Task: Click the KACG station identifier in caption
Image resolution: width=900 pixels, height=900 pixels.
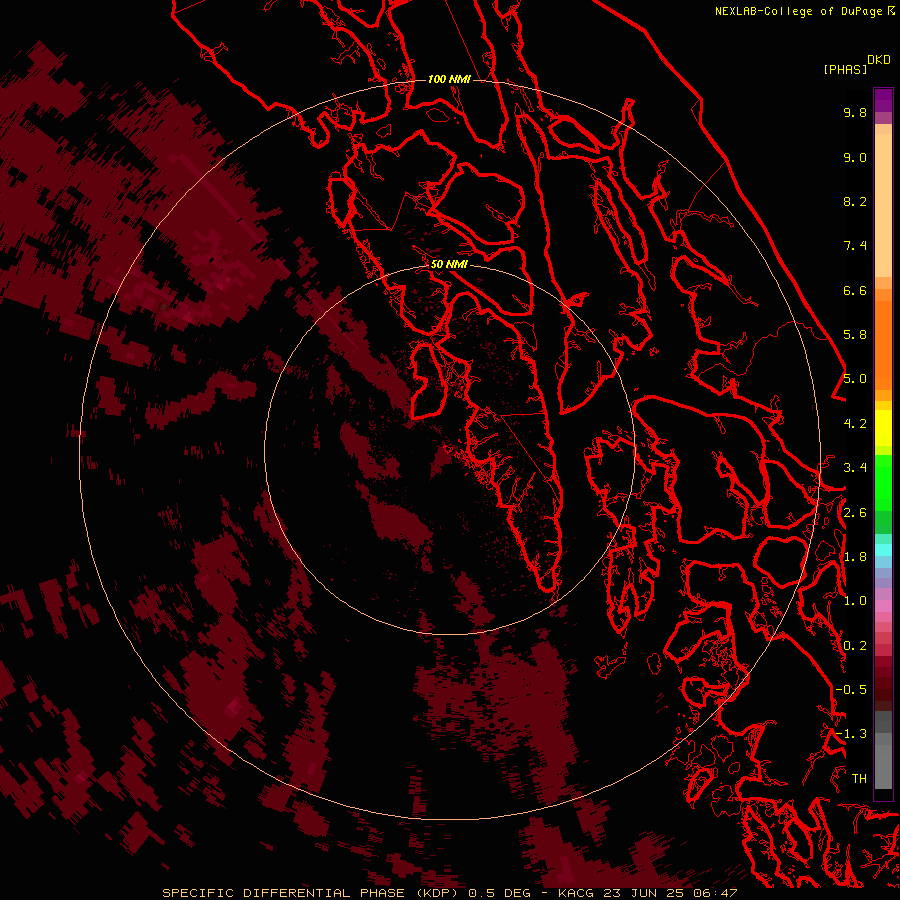Action: point(576,893)
